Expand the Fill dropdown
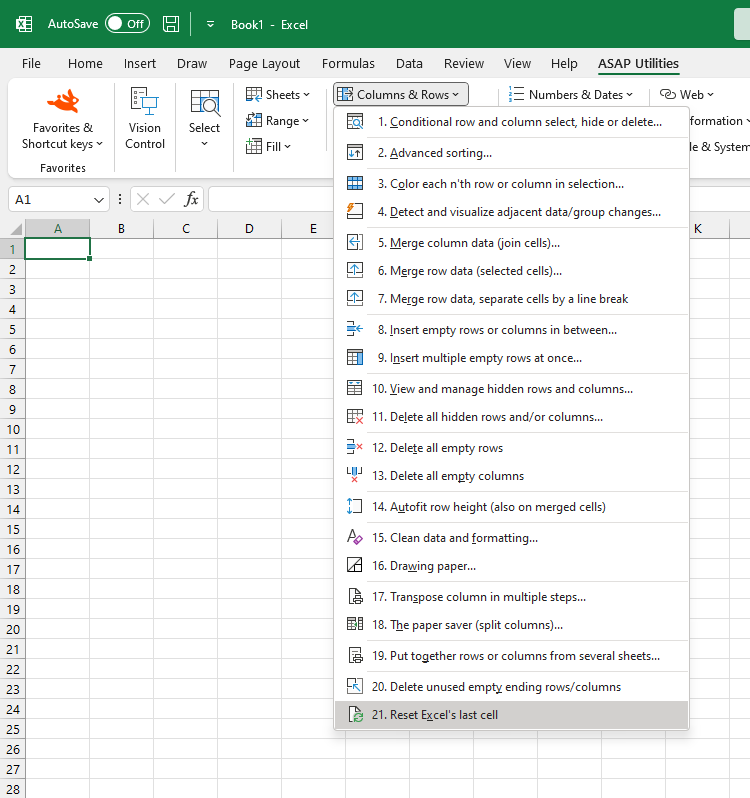The width and height of the screenshot is (750, 798). coord(269,147)
